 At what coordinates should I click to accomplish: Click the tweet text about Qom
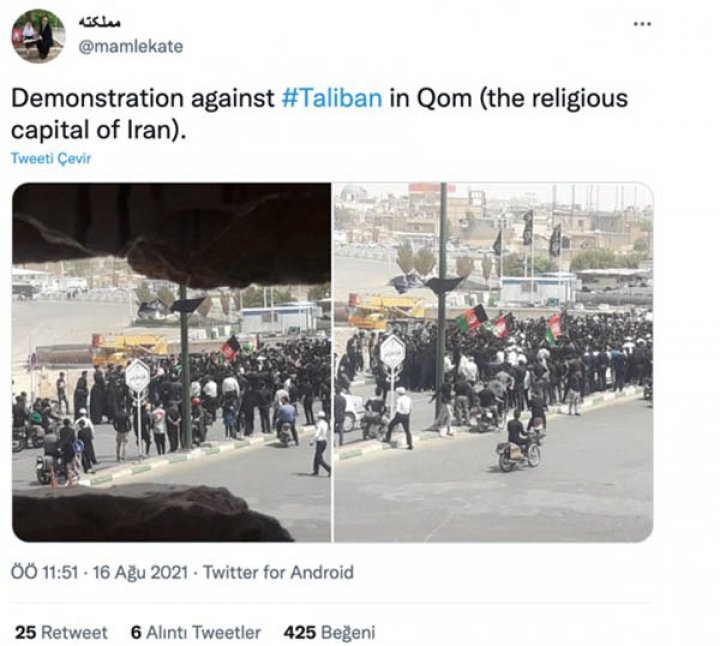pyautogui.click(x=319, y=114)
